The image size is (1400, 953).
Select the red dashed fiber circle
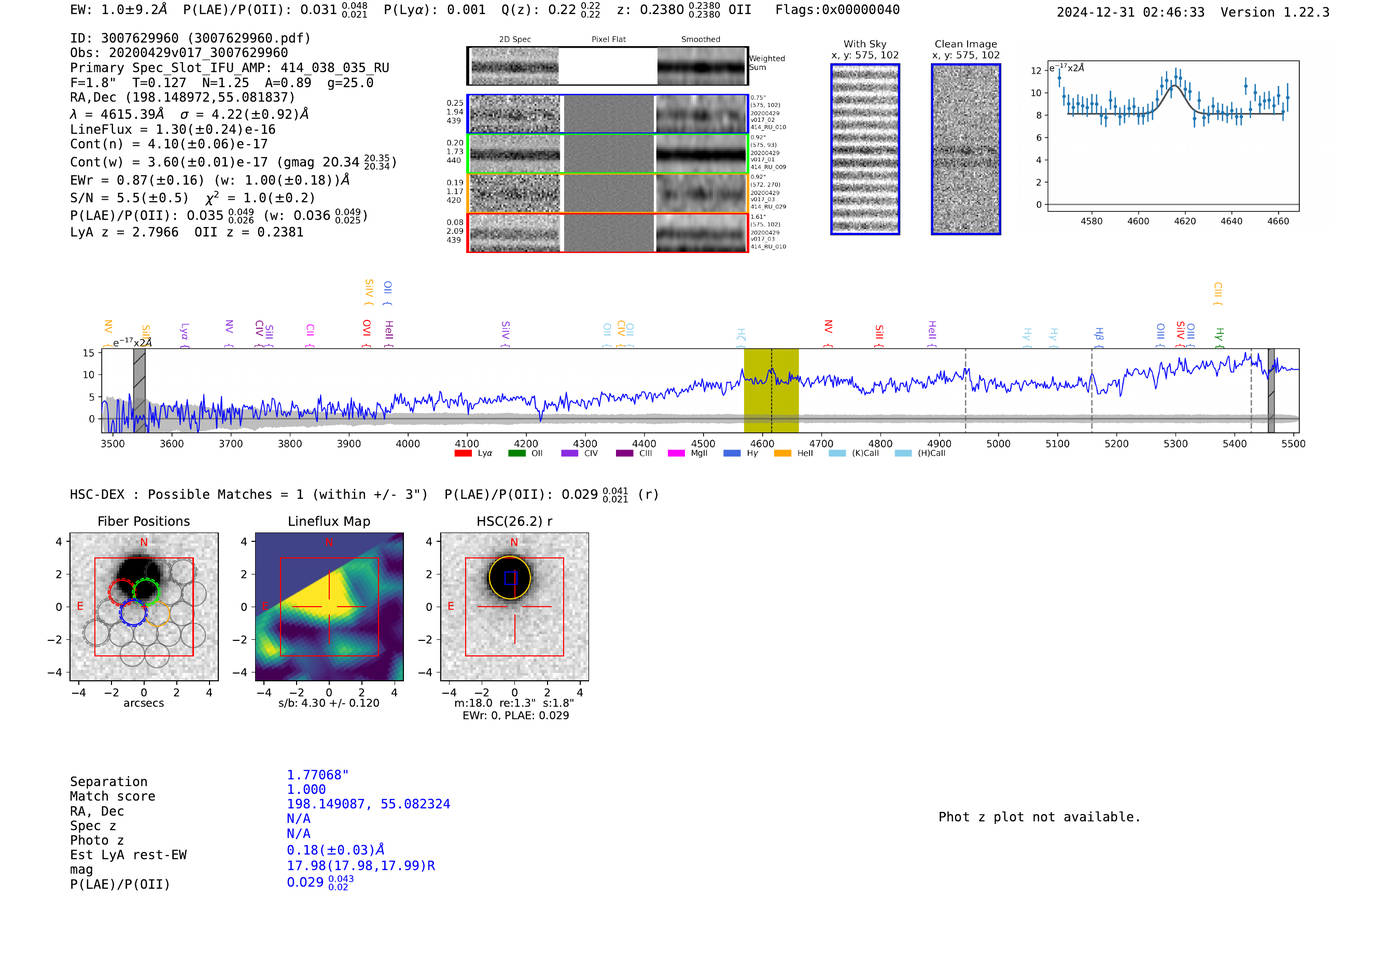click(121, 592)
